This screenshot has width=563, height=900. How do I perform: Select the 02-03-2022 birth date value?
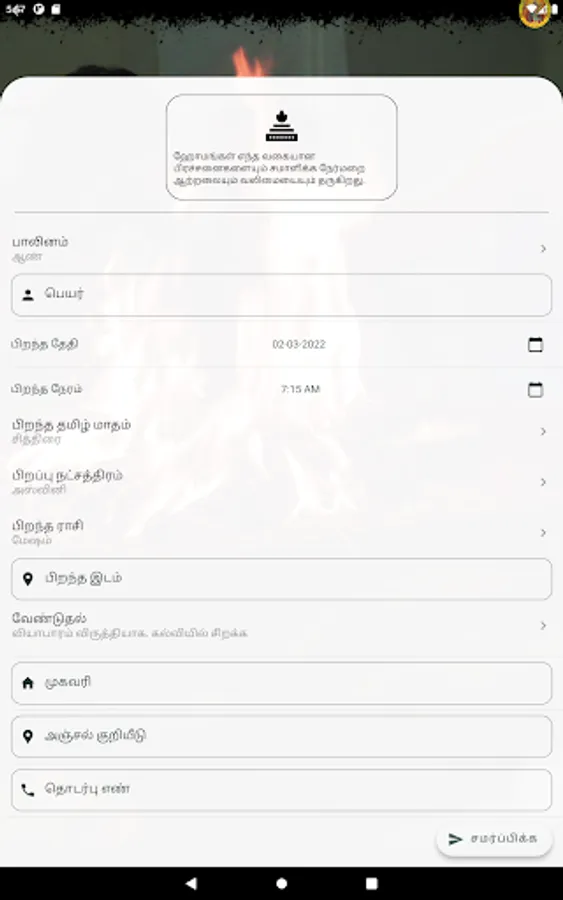click(298, 344)
